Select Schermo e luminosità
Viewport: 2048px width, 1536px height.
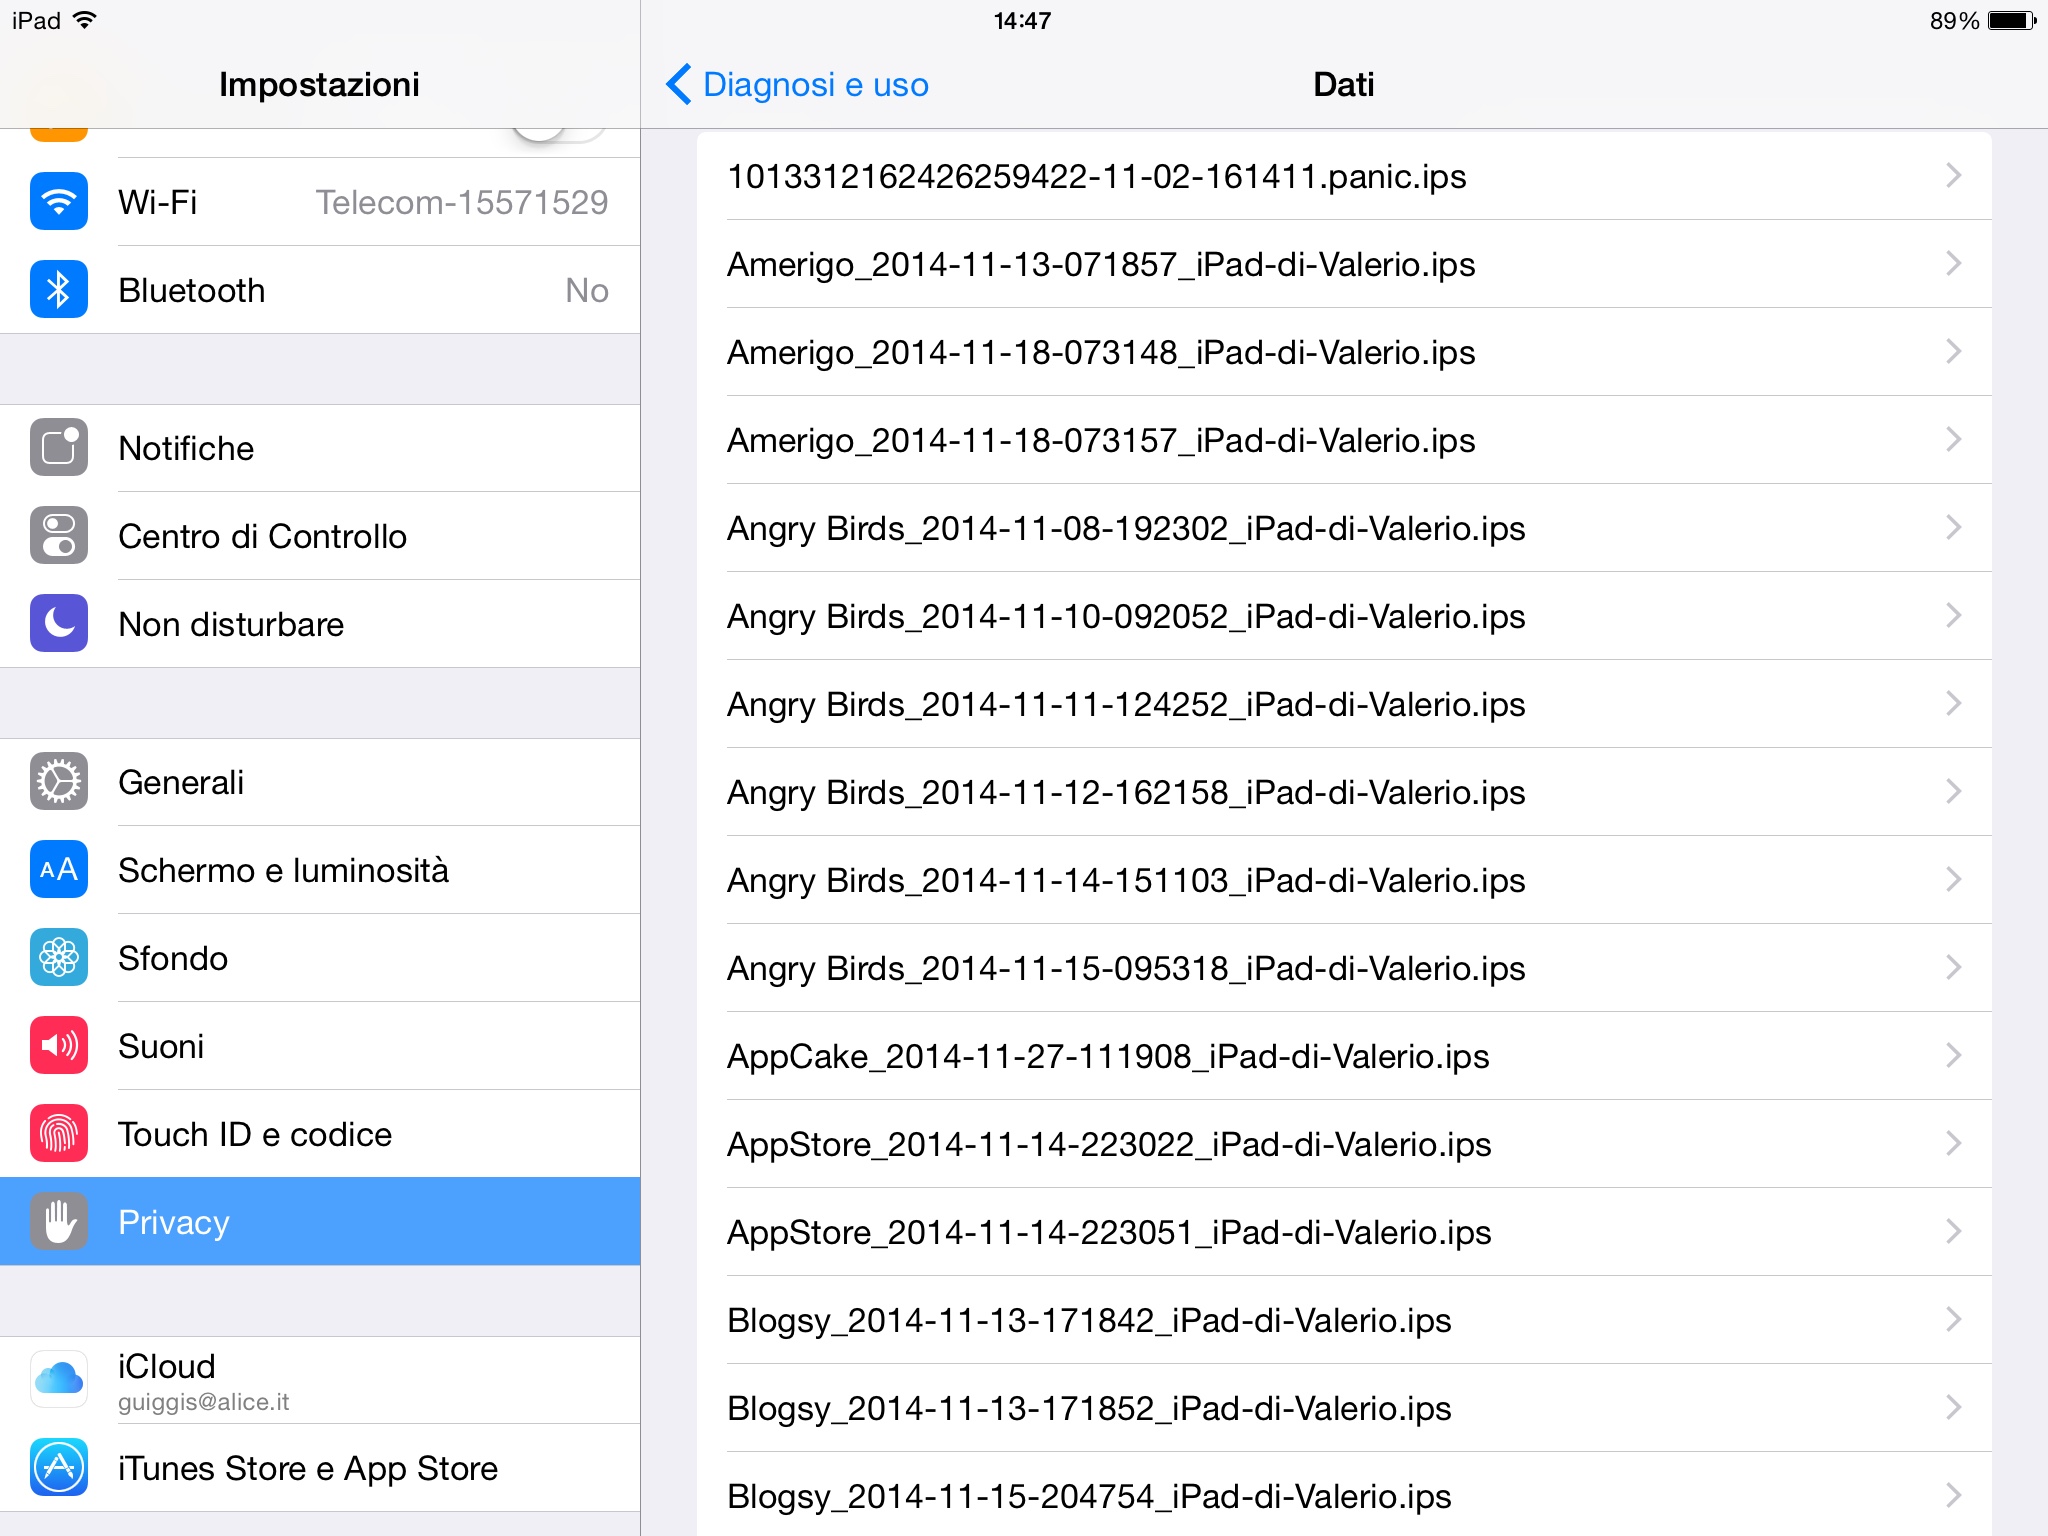pos(320,870)
